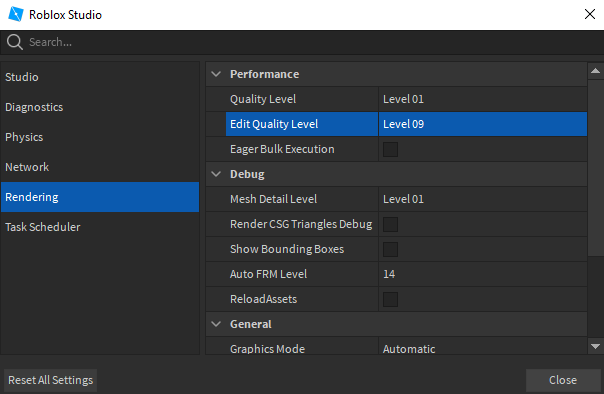Select the Mesh Detail Level label

point(273,199)
